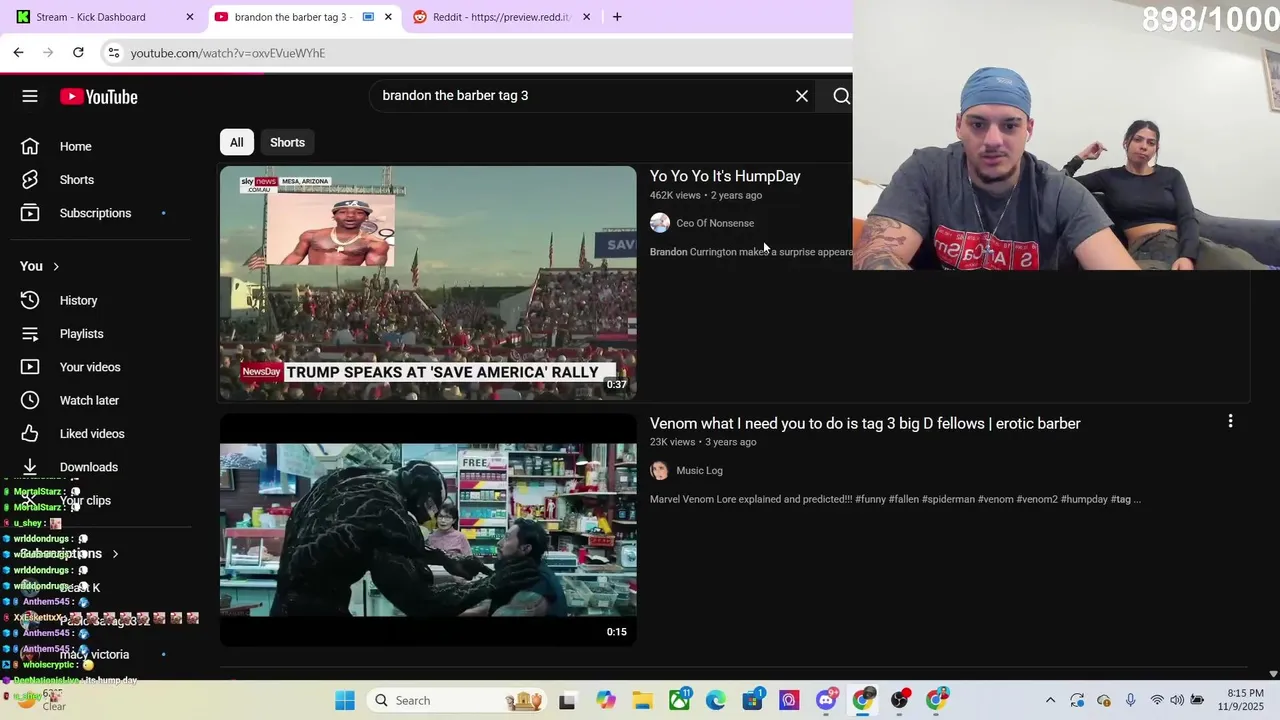Click the magnifier search button
Viewport: 1280px width, 720px height.
point(841,96)
